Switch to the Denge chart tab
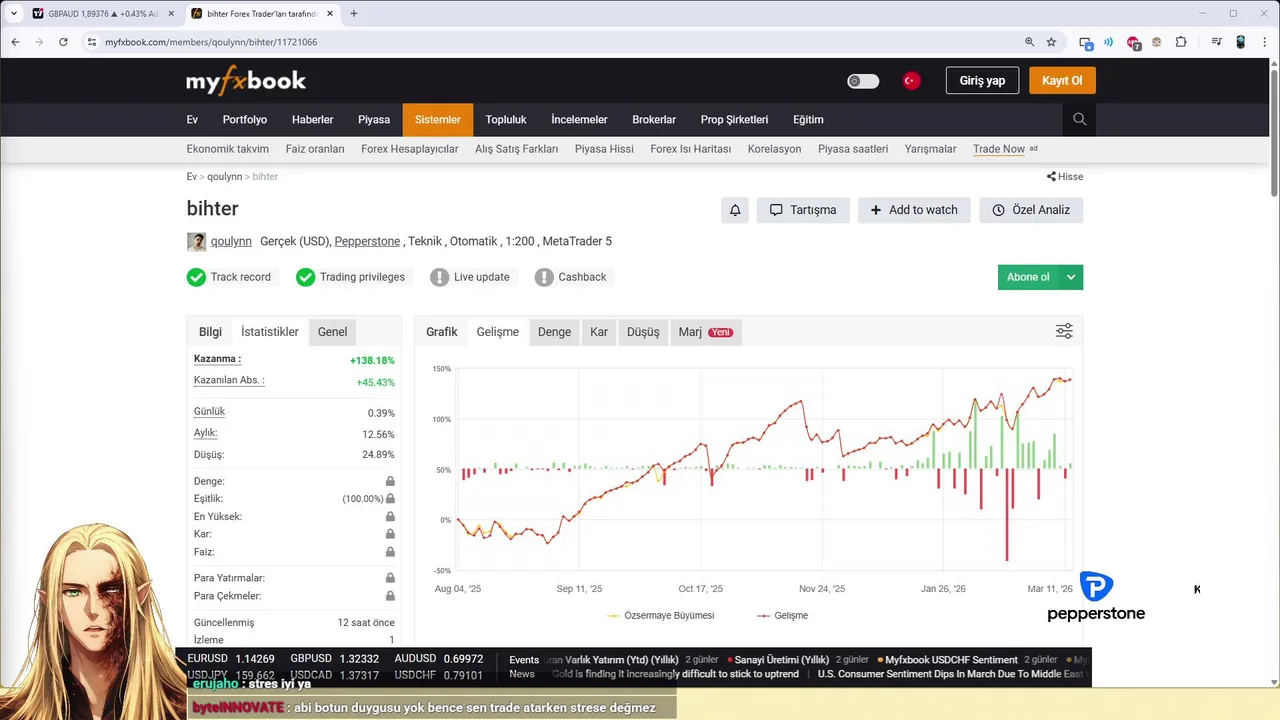 point(554,332)
